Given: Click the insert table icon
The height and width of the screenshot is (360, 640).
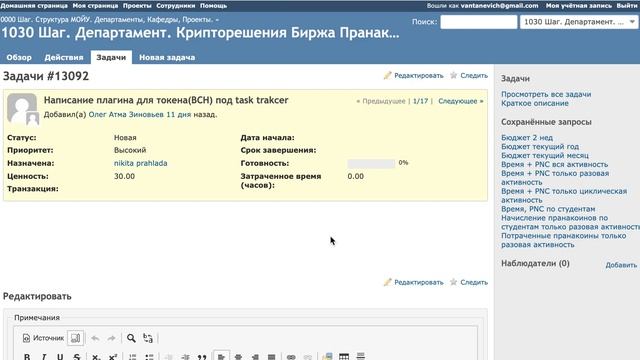Looking at the screenshot, I should [x=344, y=356].
